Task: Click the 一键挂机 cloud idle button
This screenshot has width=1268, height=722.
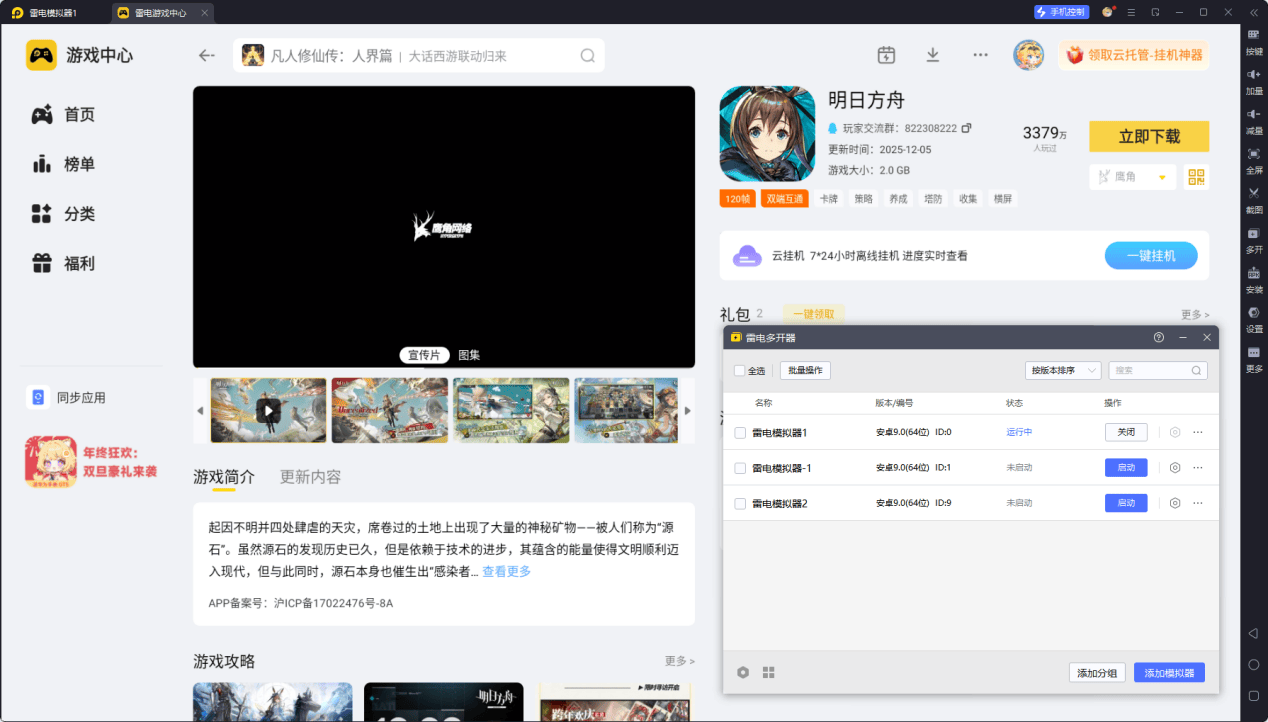Action: (x=1150, y=256)
